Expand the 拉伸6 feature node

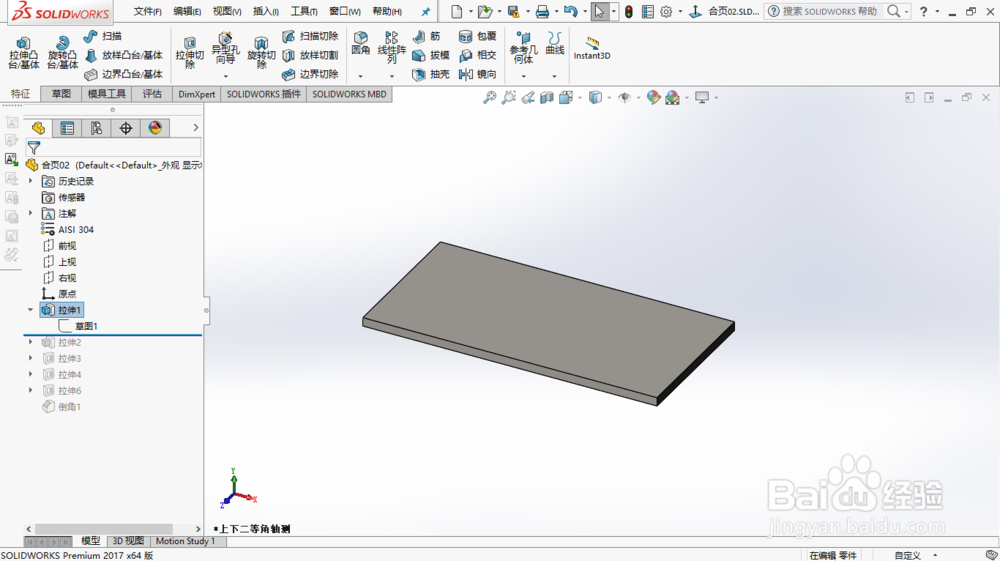pyautogui.click(x=30, y=390)
